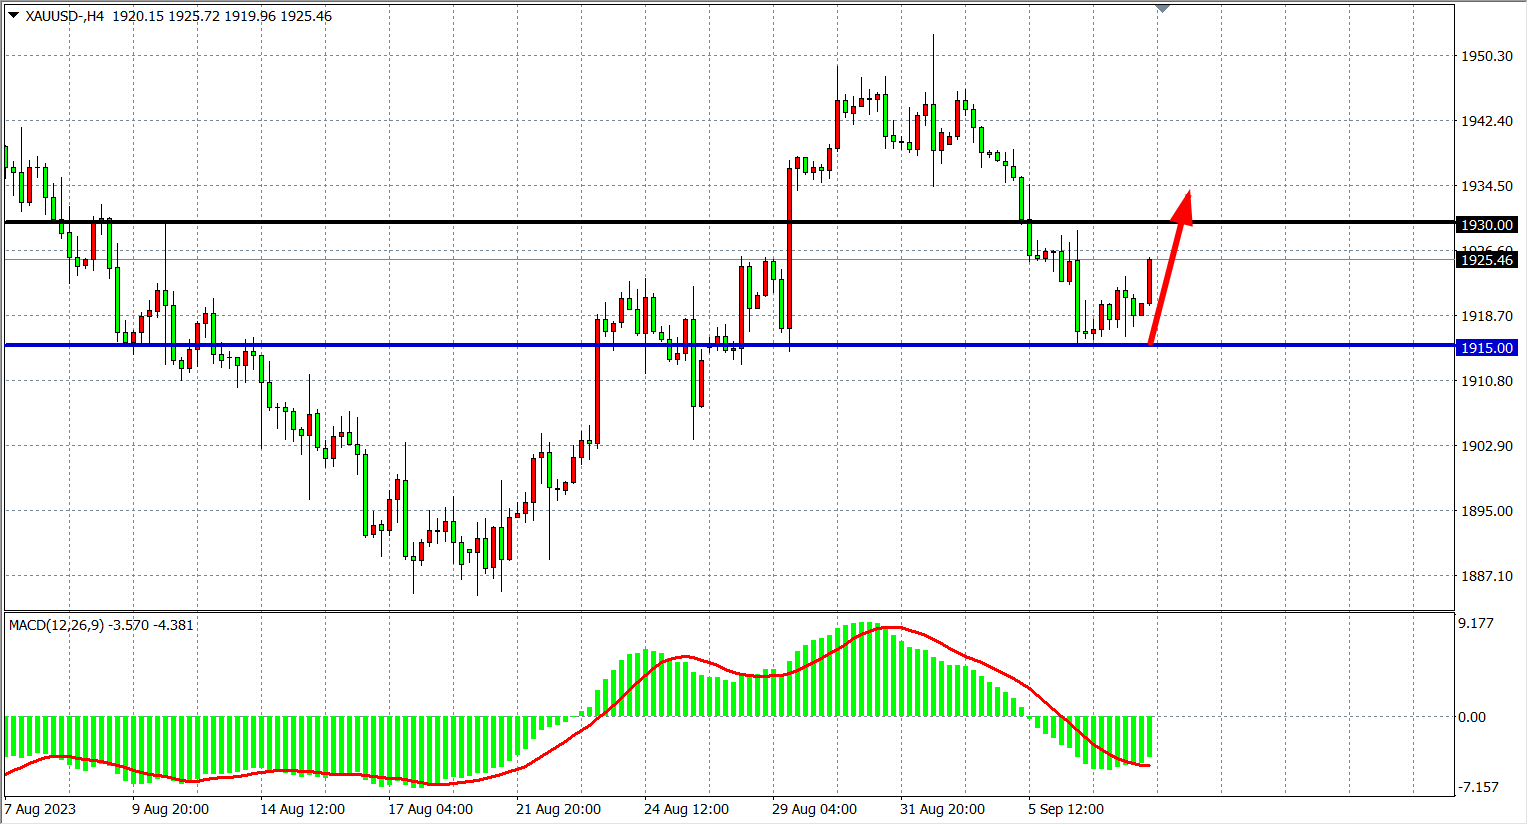1528x825 pixels.
Task: Click the 1950.30 price scale label
Action: coord(1487,56)
